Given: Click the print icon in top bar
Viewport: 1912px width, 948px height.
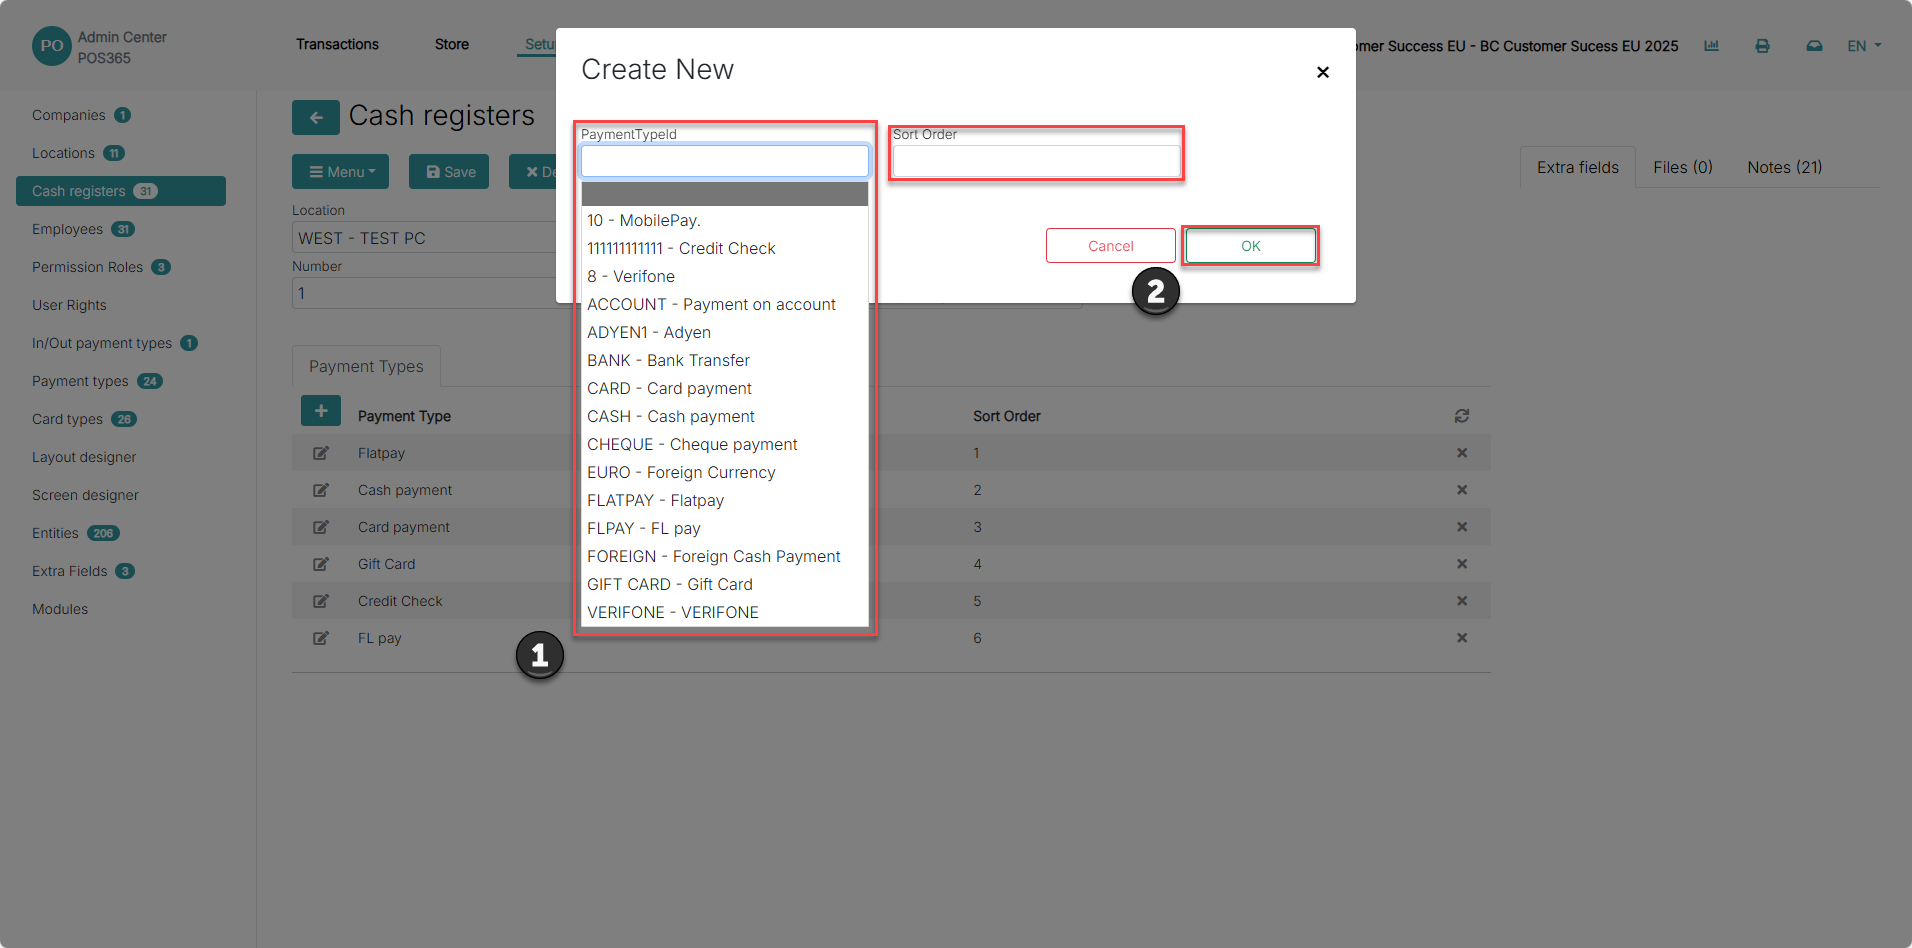Looking at the screenshot, I should (x=1763, y=46).
